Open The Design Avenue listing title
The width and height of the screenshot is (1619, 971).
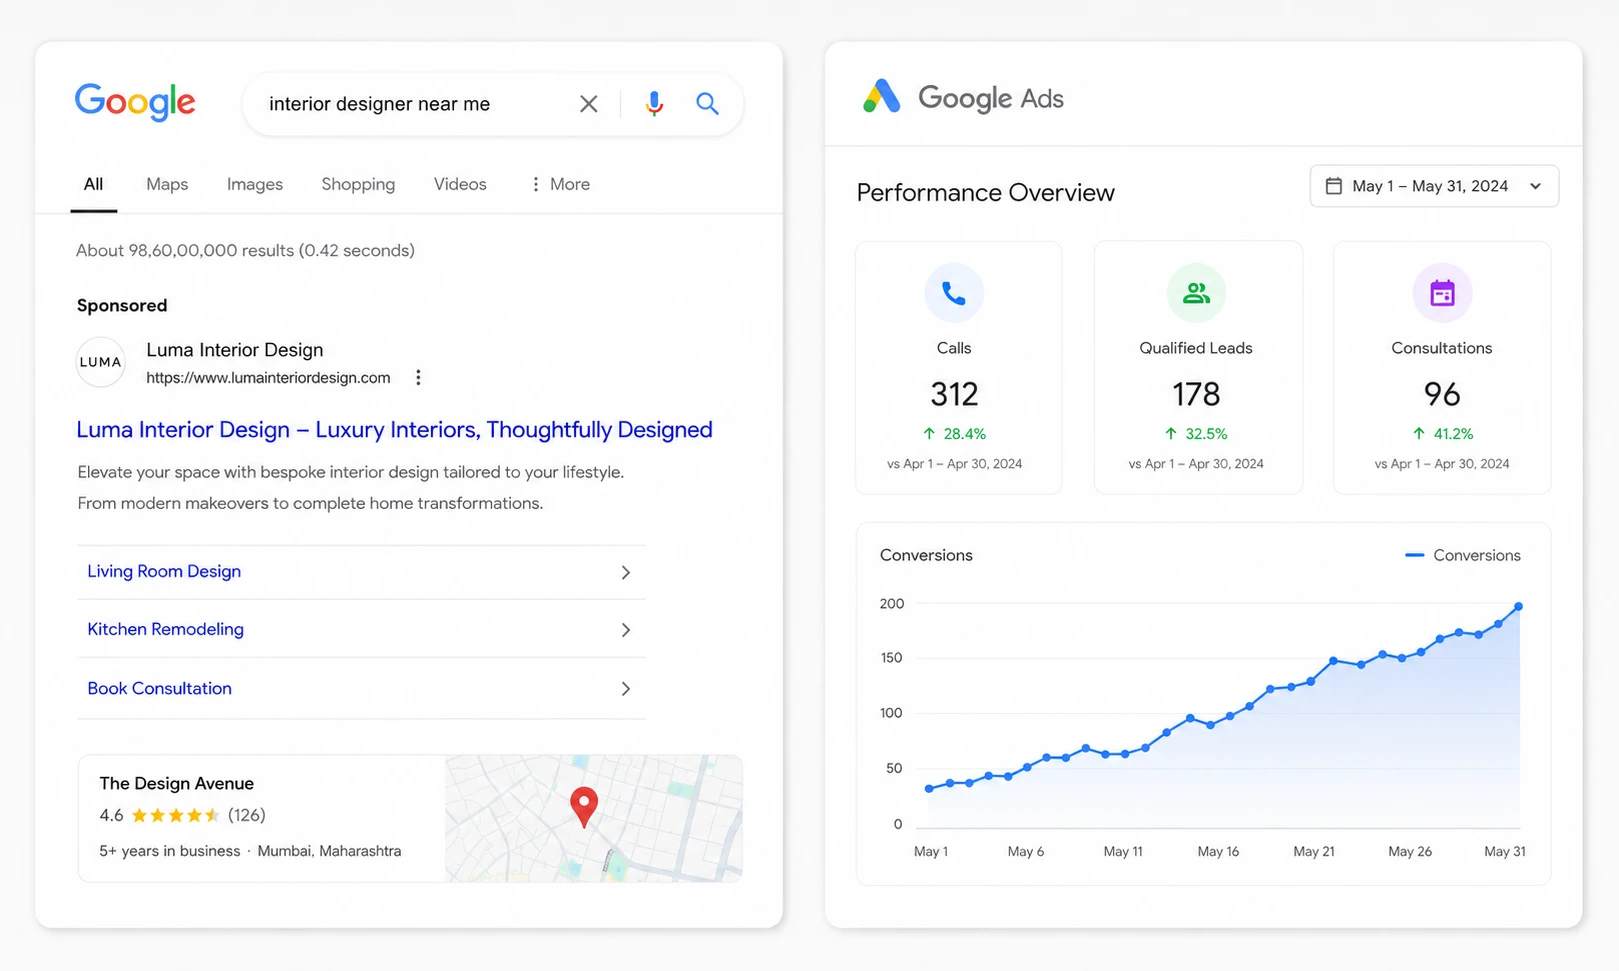(x=177, y=783)
